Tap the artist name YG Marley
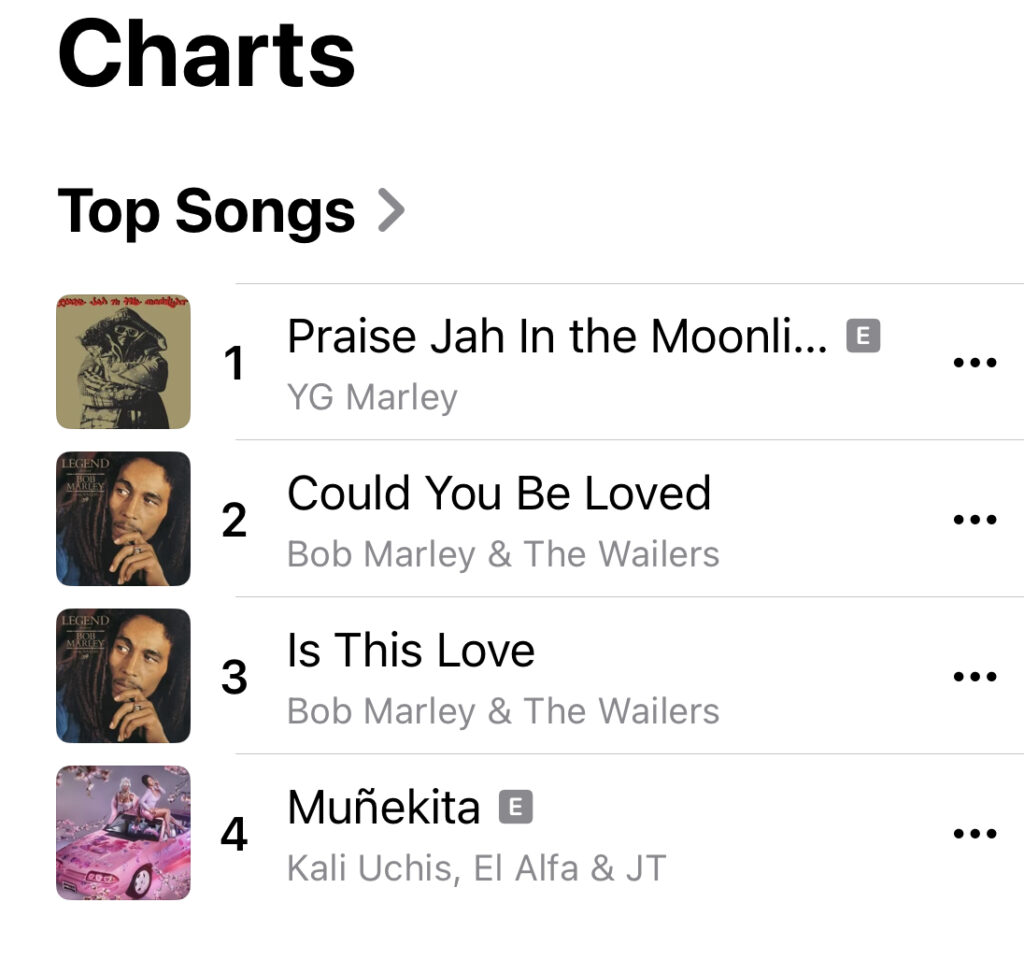Image resolution: width=1024 pixels, height=974 pixels. coord(372,398)
